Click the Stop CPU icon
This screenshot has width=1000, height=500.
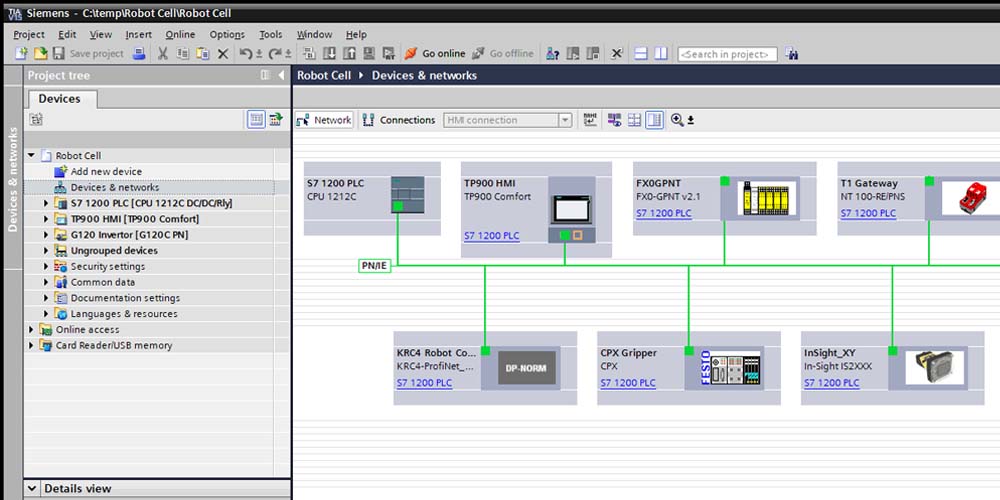pyautogui.click(x=593, y=54)
